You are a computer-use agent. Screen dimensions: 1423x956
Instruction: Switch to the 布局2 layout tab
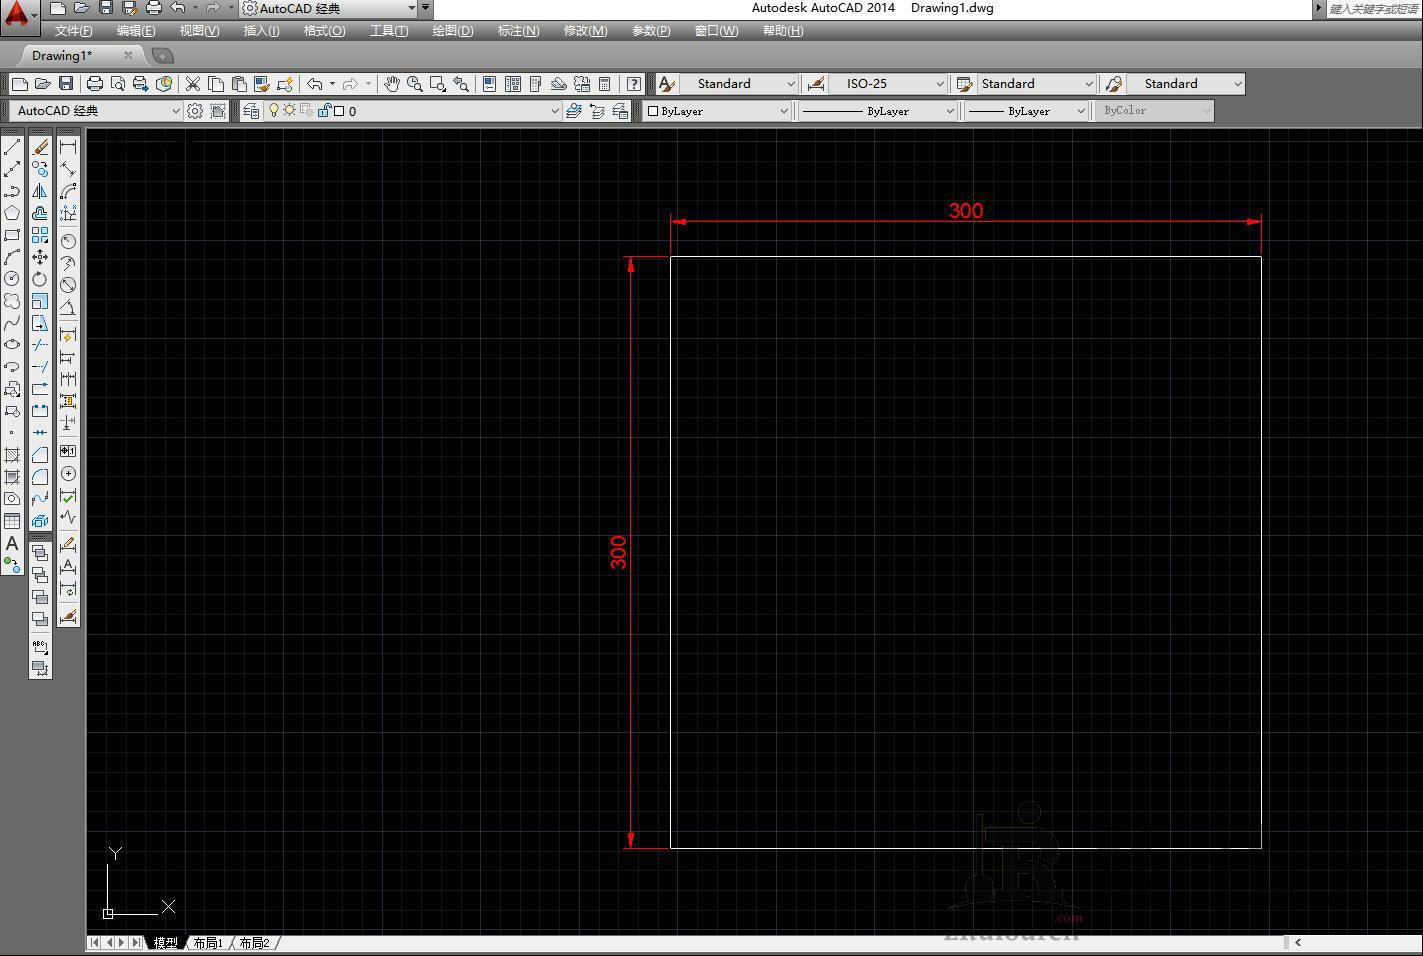coord(255,943)
